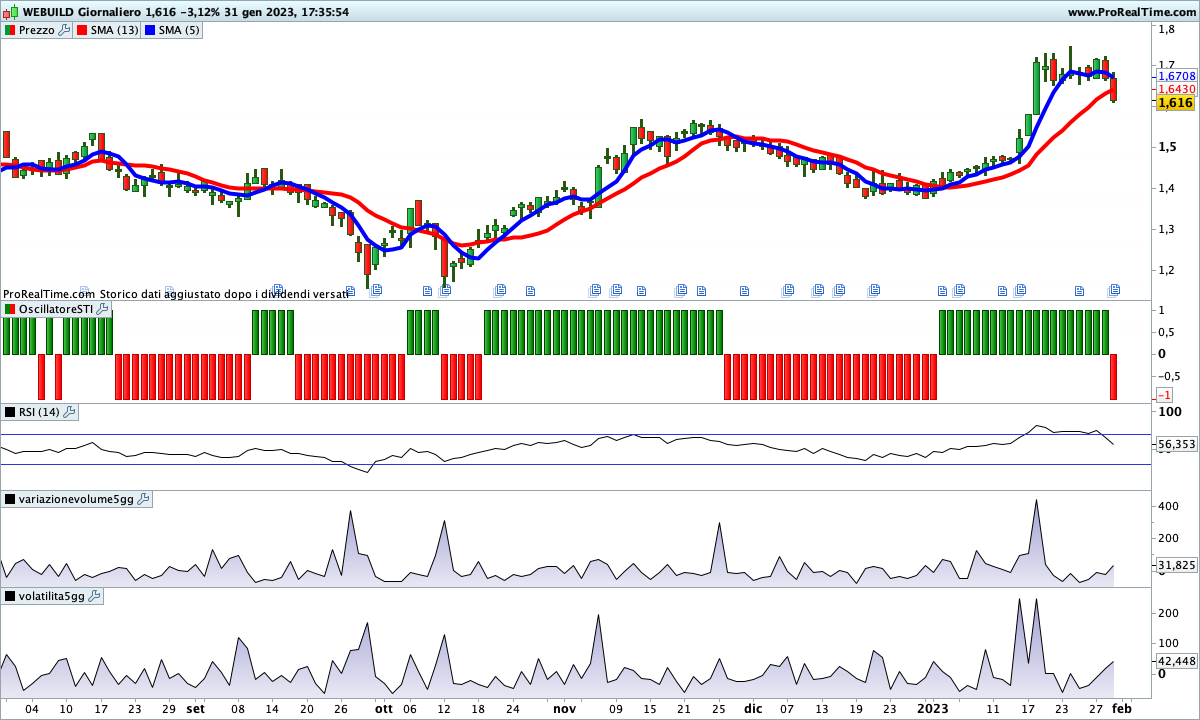The height and width of the screenshot is (720, 1200).
Task: Open OscillatoreSTI settings wrench icon
Action: (102, 309)
